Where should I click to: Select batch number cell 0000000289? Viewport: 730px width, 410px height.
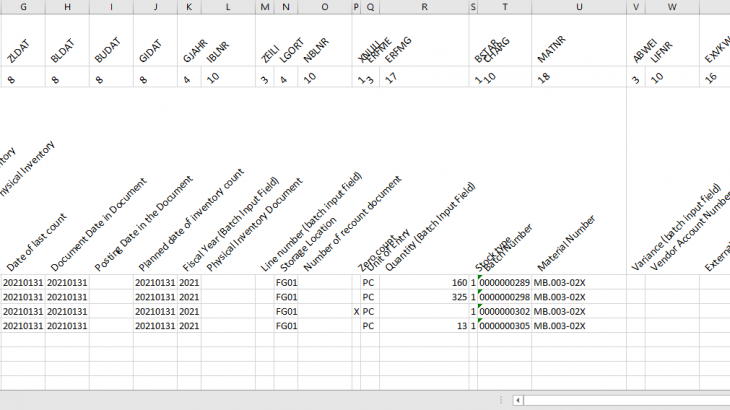[504, 283]
